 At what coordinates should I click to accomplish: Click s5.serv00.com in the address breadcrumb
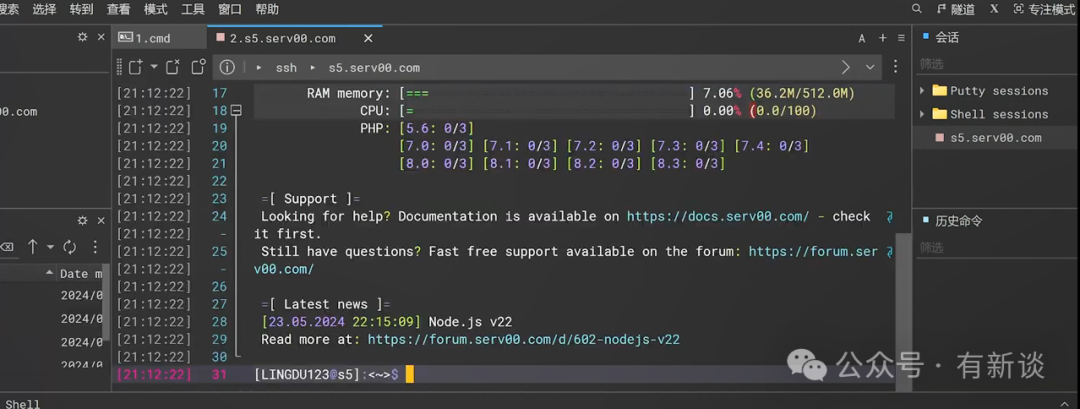click(374, 67)
